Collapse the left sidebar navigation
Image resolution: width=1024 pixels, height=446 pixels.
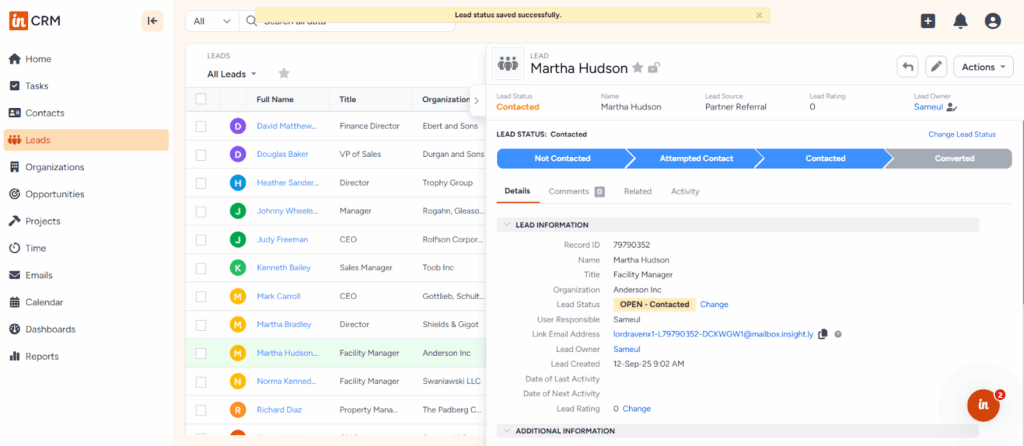point(152,20)
